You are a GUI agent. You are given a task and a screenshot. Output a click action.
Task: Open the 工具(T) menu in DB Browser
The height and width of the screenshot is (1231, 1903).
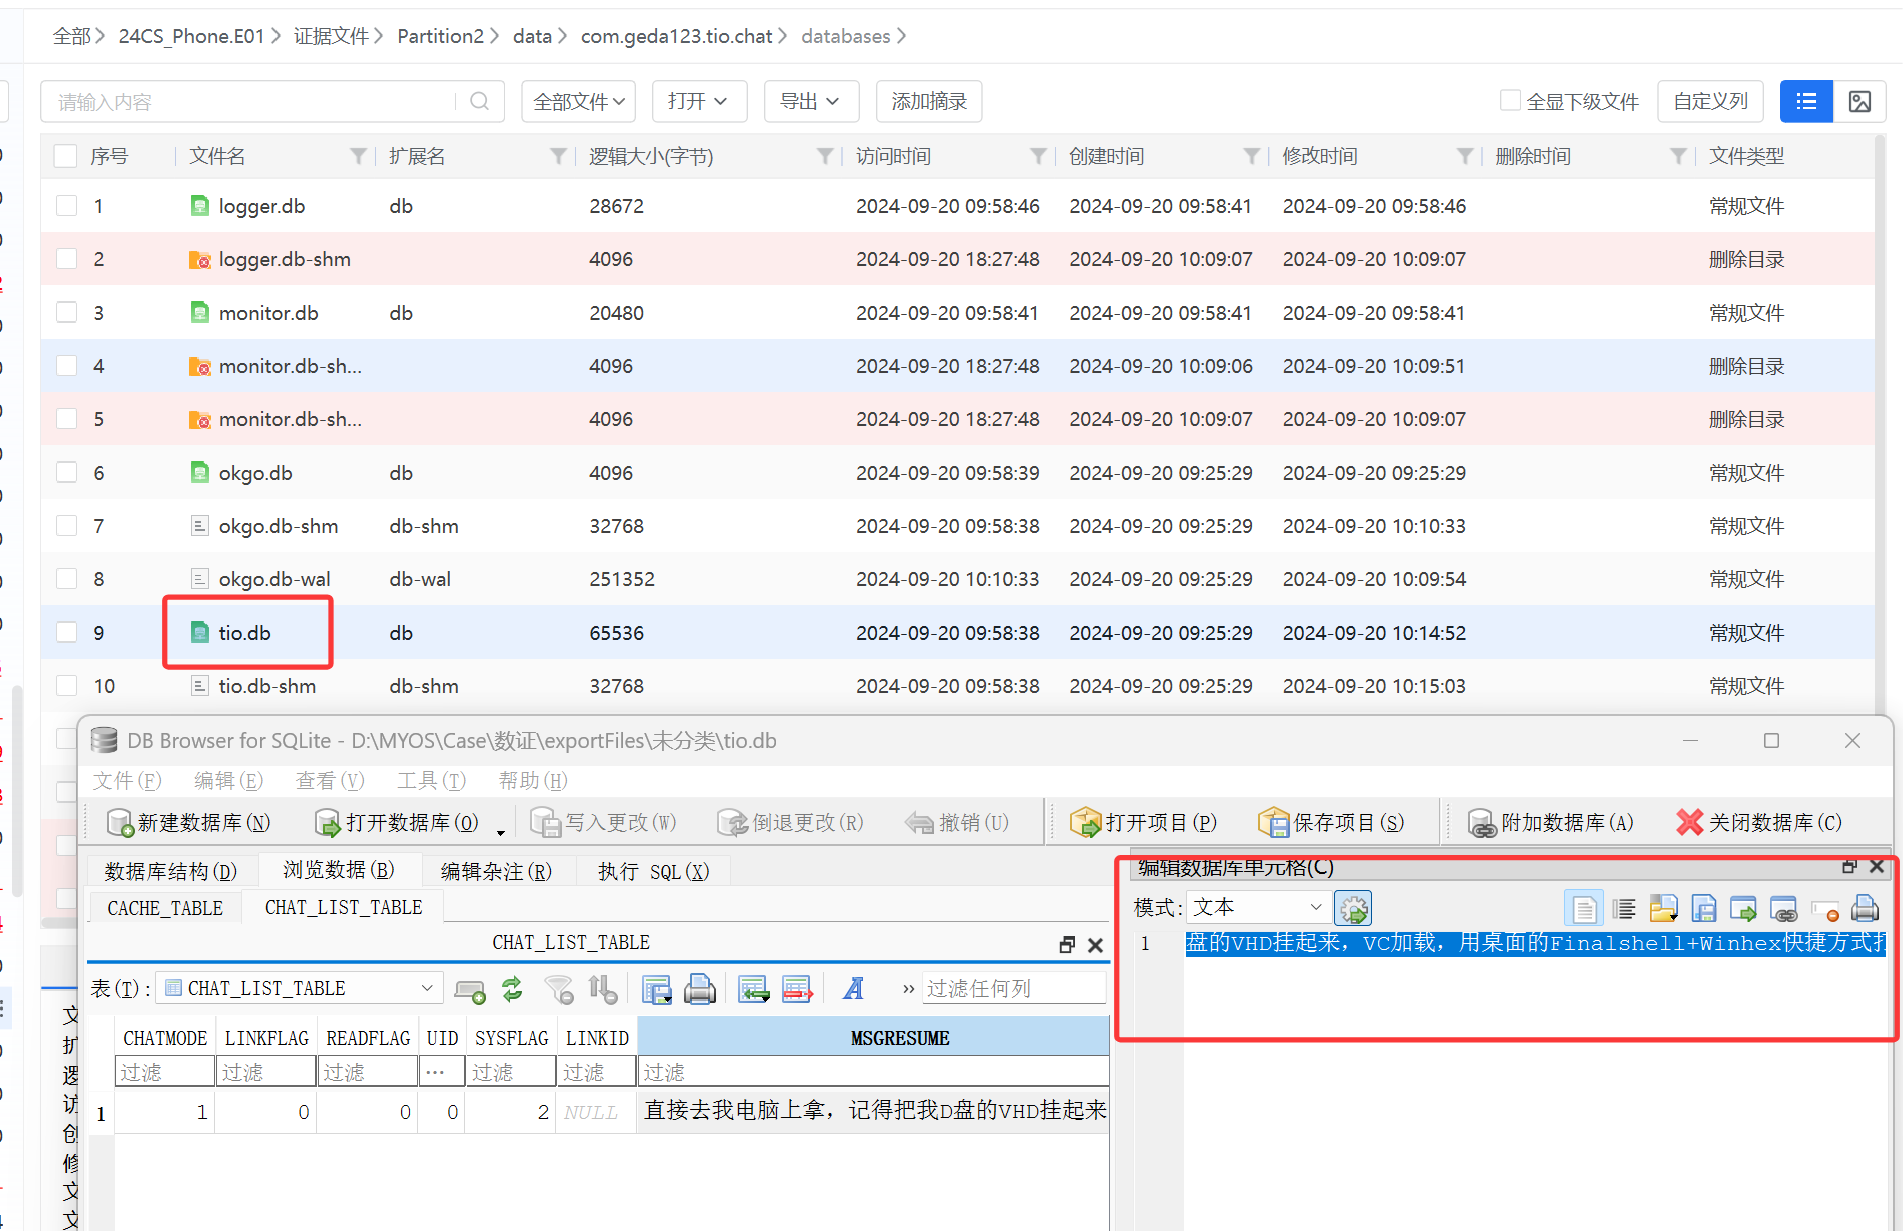[x=431, y=781]
